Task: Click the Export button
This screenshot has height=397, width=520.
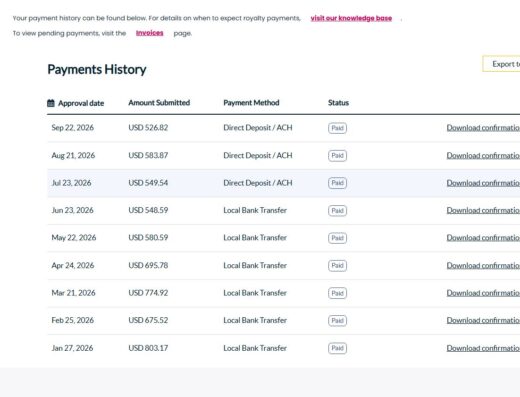Action: point(502,64)
